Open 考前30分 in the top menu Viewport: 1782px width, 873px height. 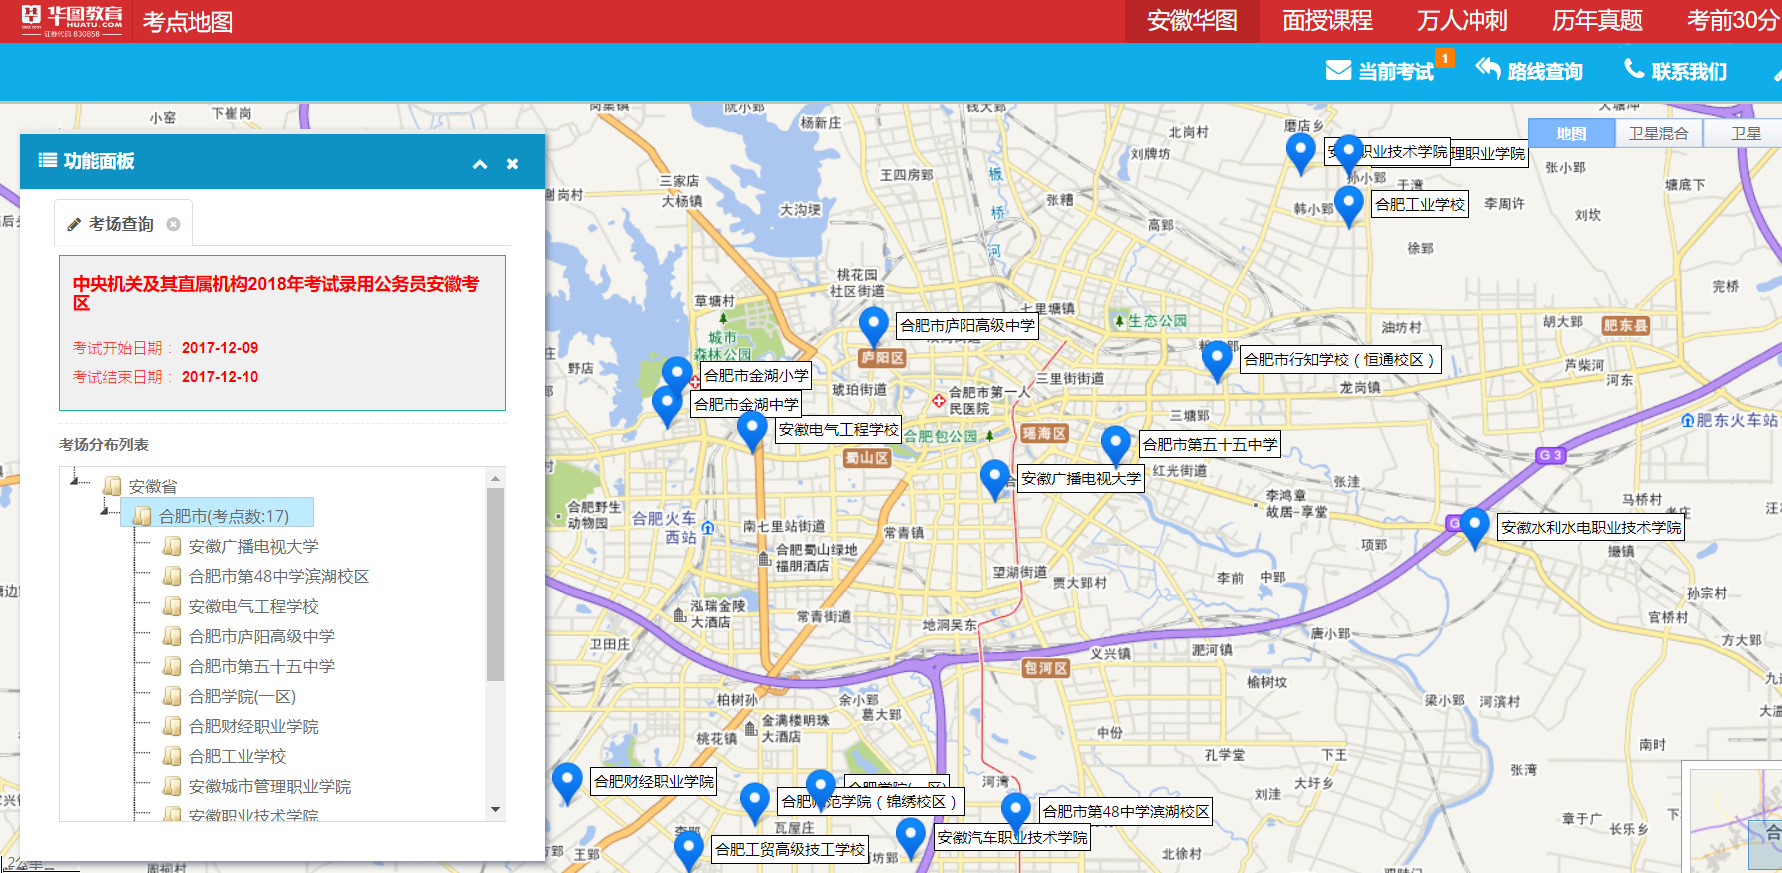(1732, 20)
